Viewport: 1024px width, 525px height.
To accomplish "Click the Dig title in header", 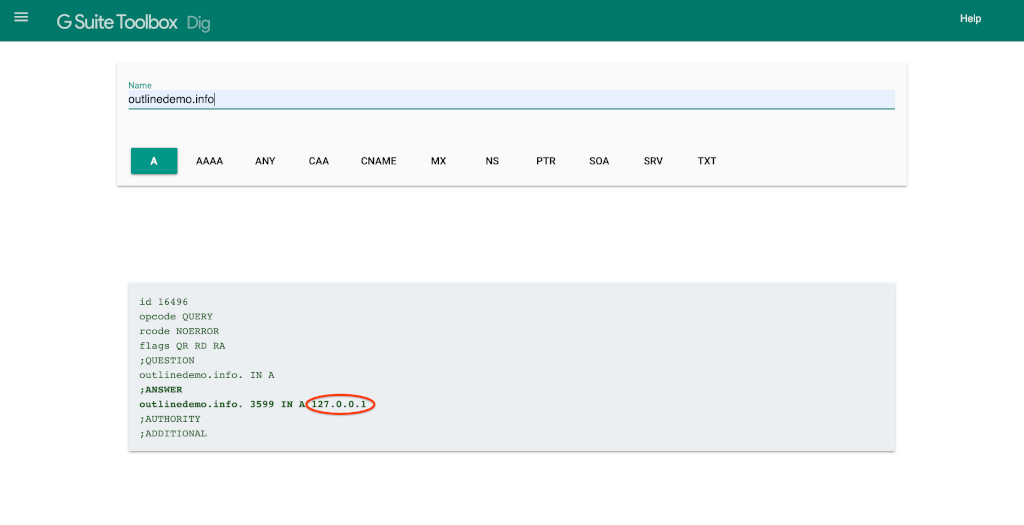I will pos(198,22).
